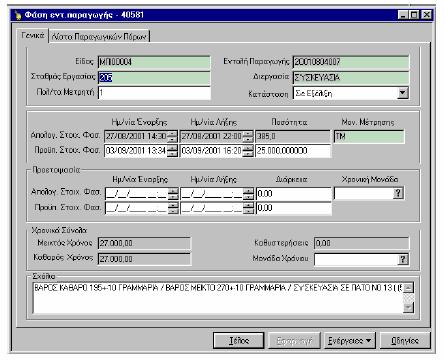Click the Σταθμός Εργασίας field
445x360 pixels.
(154, 78)
